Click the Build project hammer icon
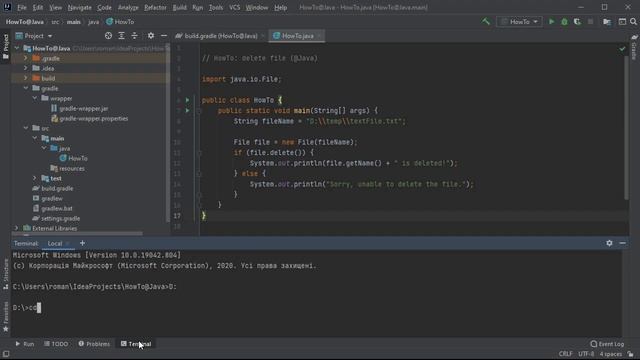The image size is (640, 360). point(485,21)
